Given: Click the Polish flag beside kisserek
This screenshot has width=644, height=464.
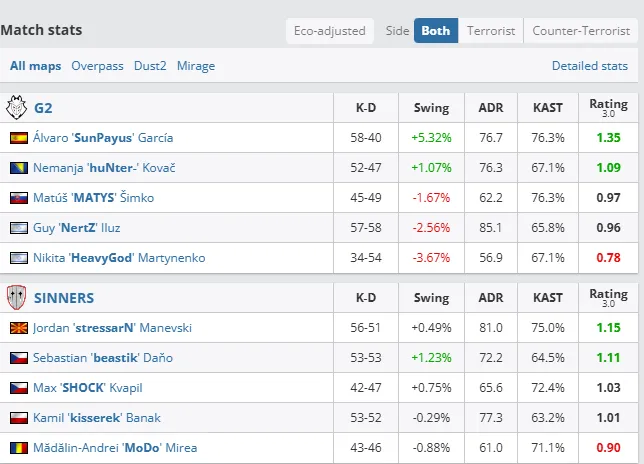Looking at the screenshot, I should click(x=18, y=418).
